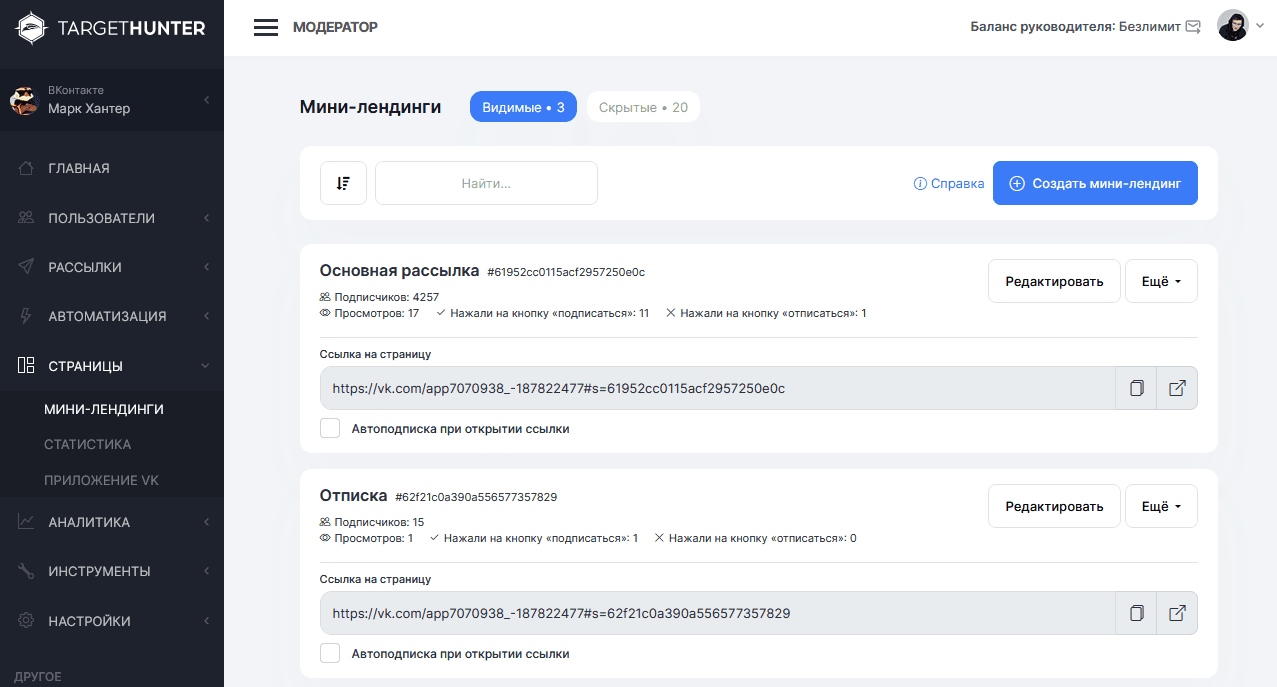Enable auto-subscribe checkbox for Отписка

(x=330, y=654)
